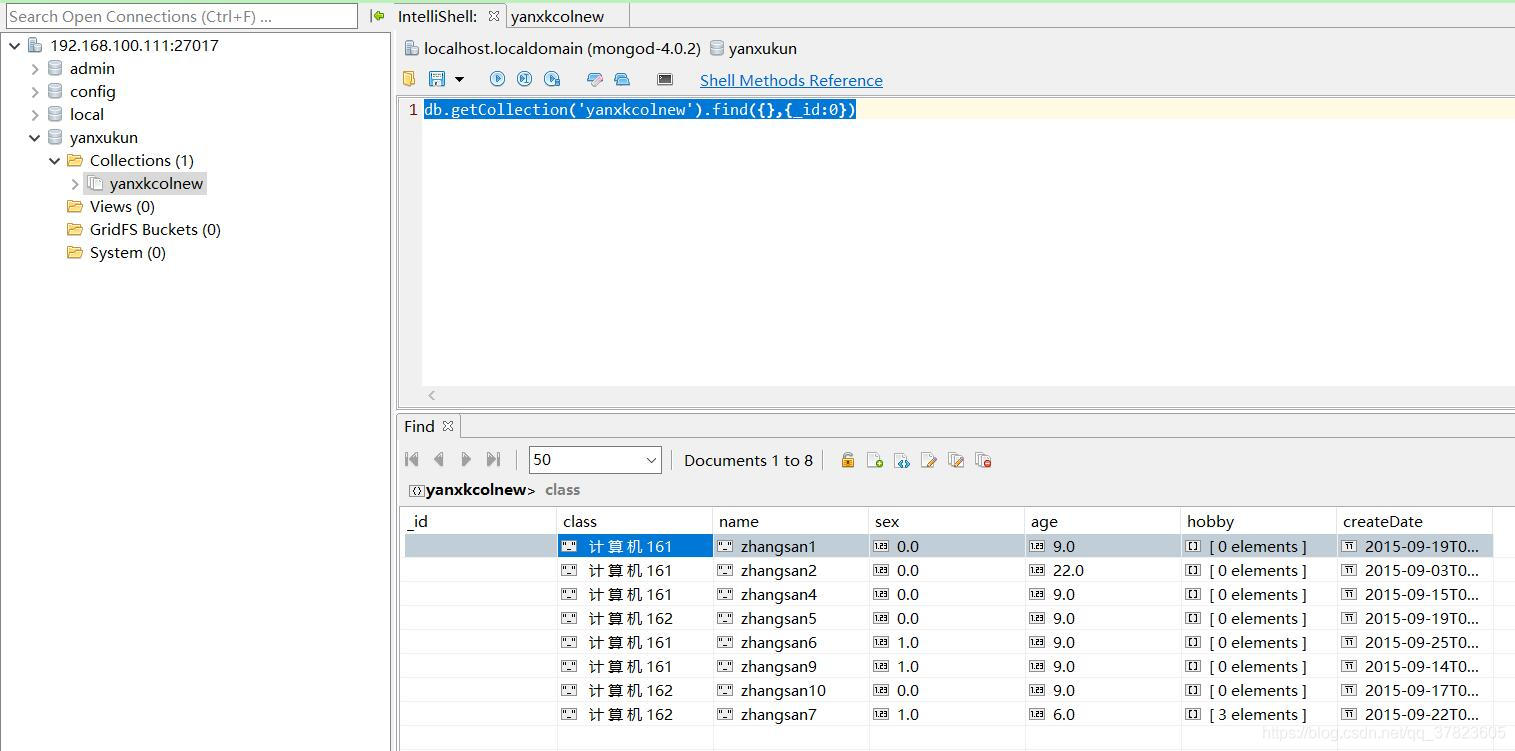Click the sex column header
Screen dimensions: 1515x751
pos(947,521)
